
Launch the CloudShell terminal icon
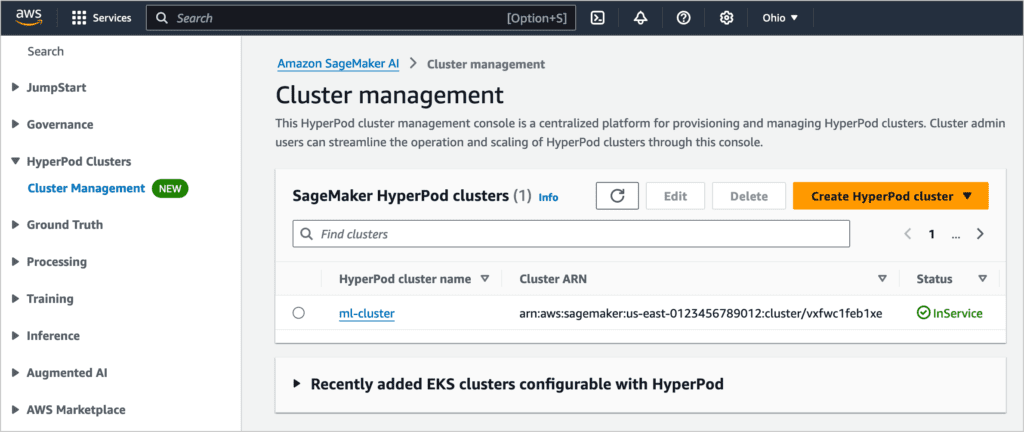coord(597,18)
